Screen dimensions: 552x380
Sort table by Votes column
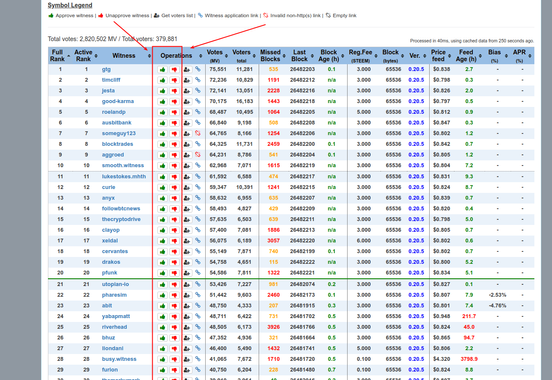coord(217,56)
